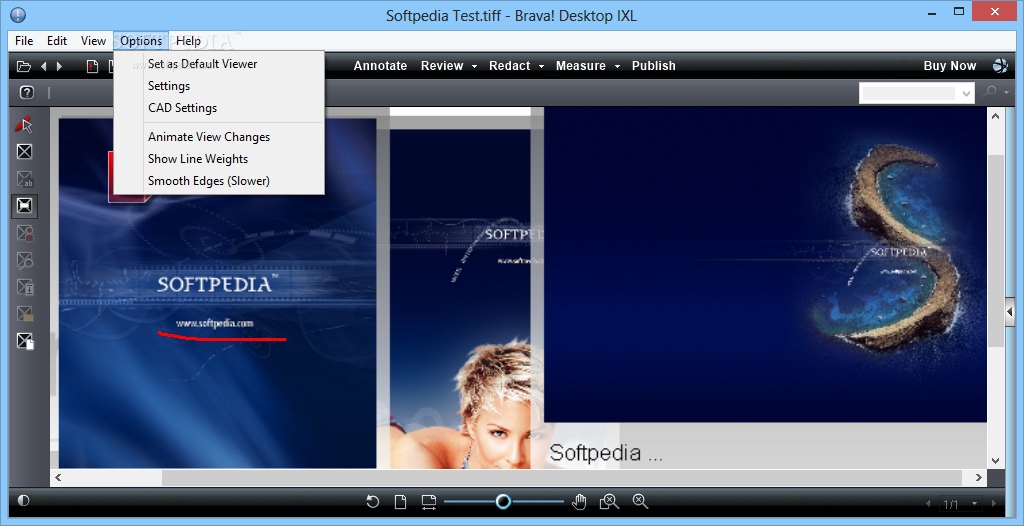Screen dimensions: 1024x526
Task: Select the highlighted redact region tool
Action: (x=24, y=206)
